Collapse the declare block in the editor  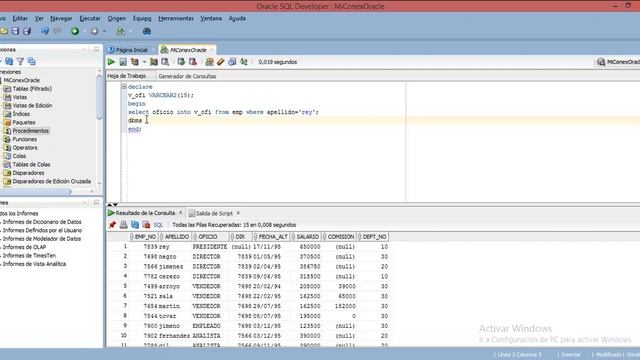click(x=124, y=87)
